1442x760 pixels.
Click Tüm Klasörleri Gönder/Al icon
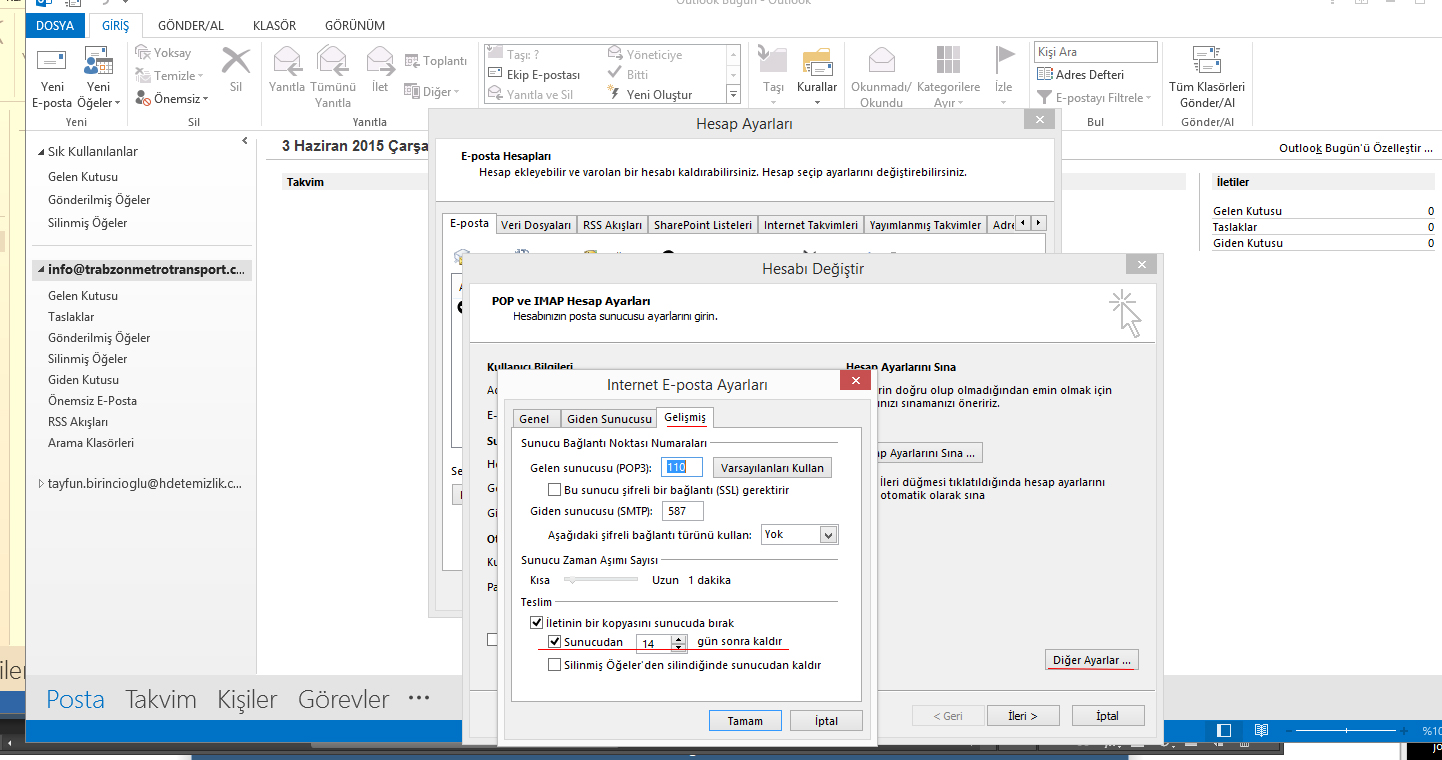[x=1207, y=61]
